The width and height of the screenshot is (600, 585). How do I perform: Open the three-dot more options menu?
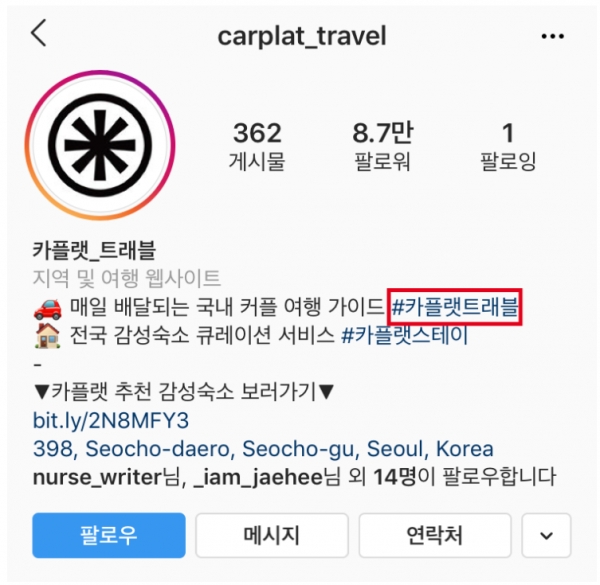tap(553, 36)
